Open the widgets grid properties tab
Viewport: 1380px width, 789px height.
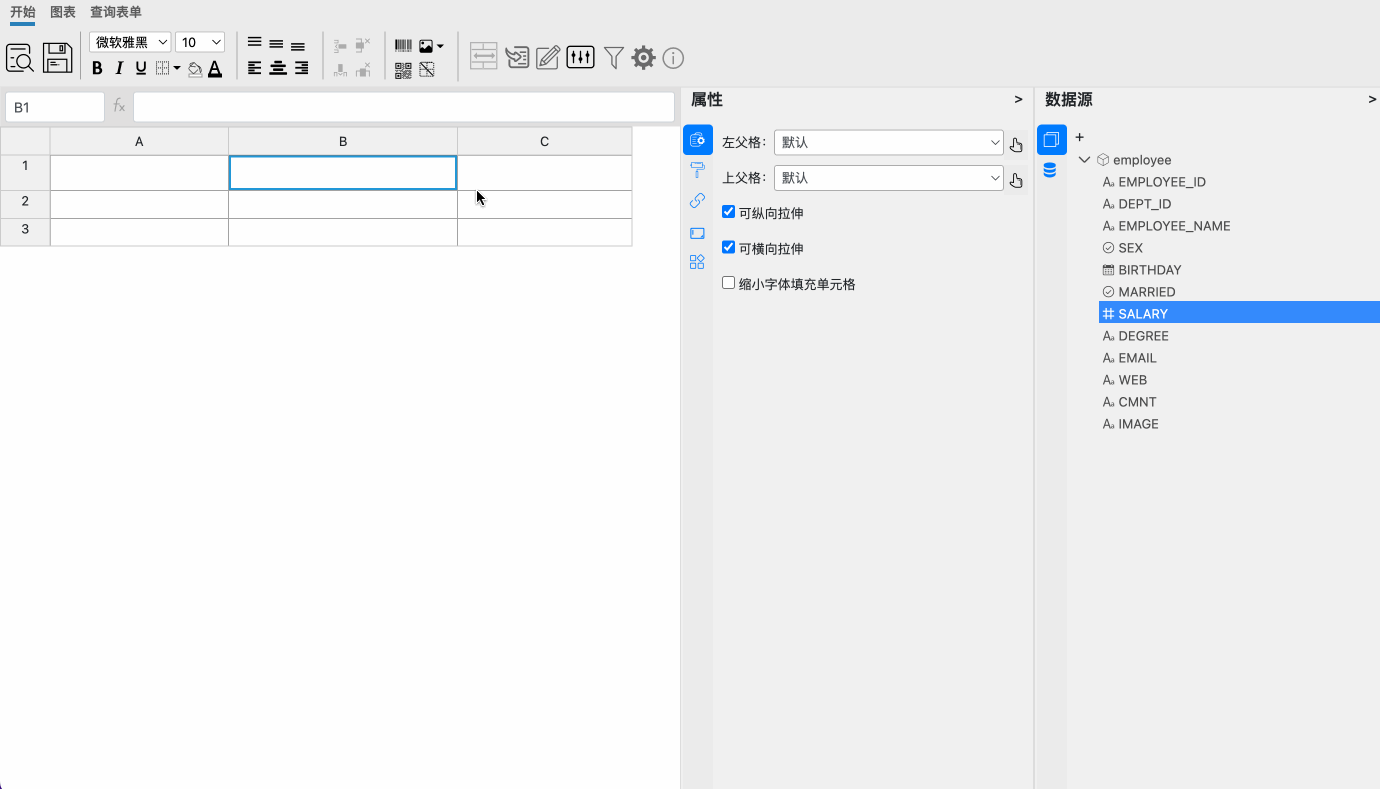[x=698, y=262]
